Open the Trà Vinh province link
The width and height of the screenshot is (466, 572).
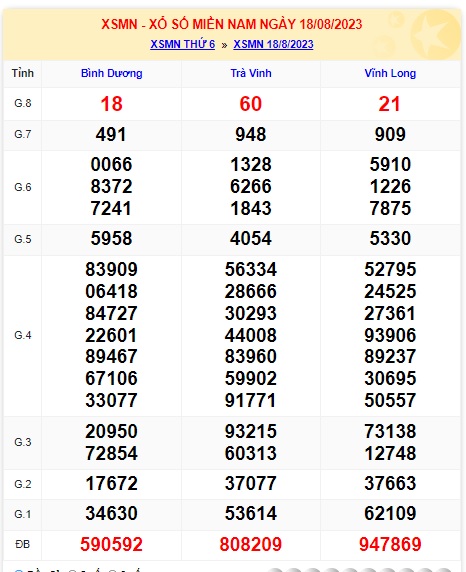251,73
